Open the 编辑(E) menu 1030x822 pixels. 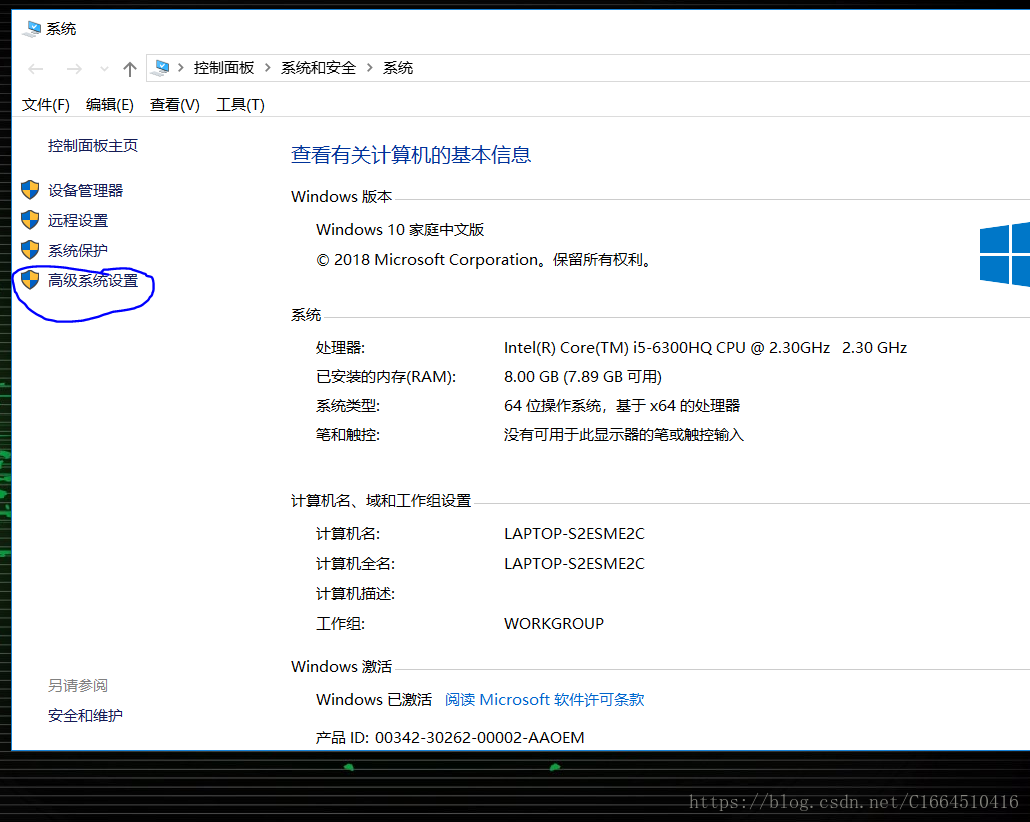click(109, 104)
